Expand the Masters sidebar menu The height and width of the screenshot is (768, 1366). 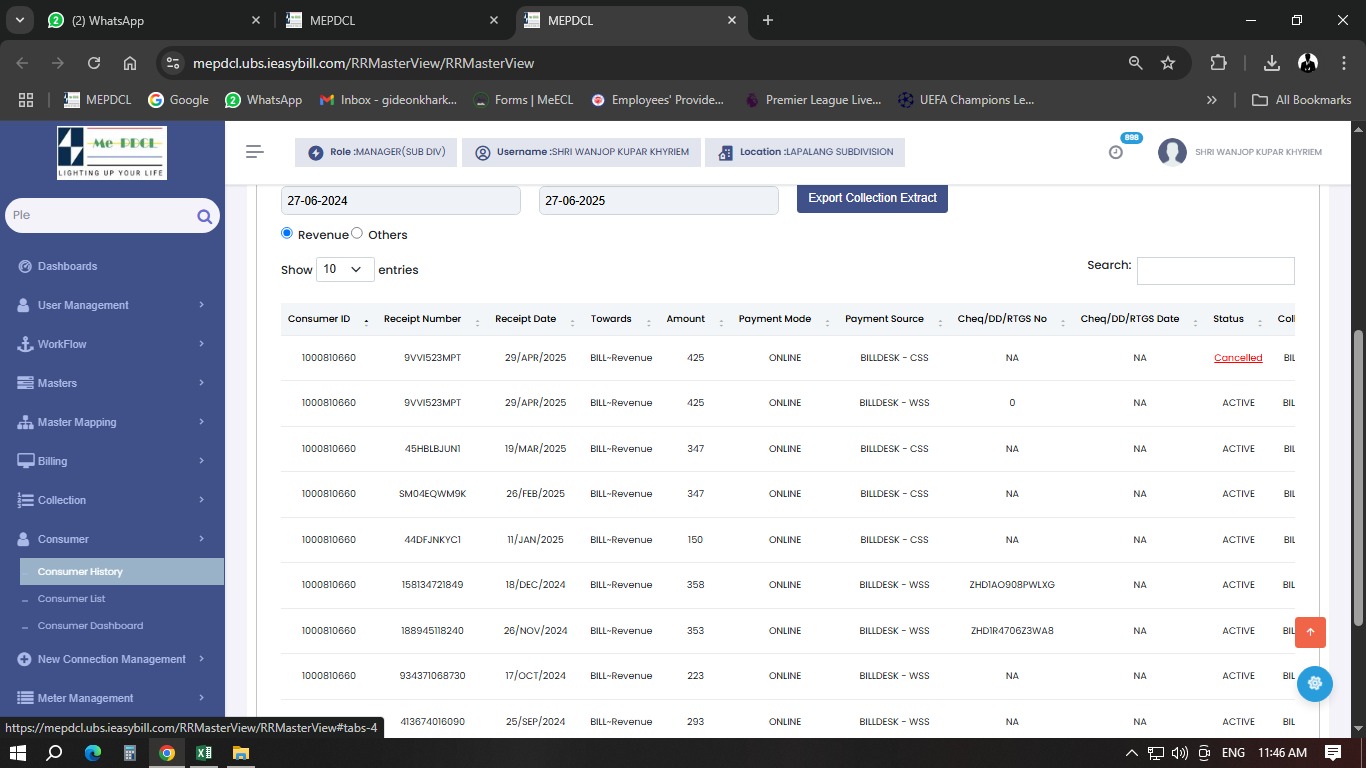tap(112, 383)
